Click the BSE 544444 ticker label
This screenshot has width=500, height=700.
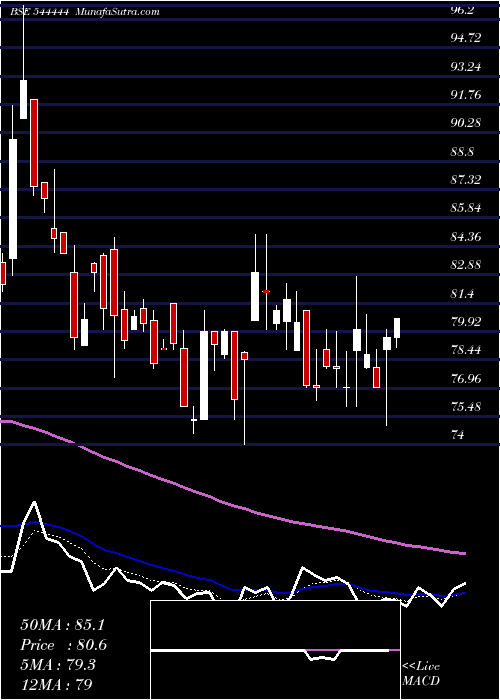pyautogui.click(x=38, y=12)
